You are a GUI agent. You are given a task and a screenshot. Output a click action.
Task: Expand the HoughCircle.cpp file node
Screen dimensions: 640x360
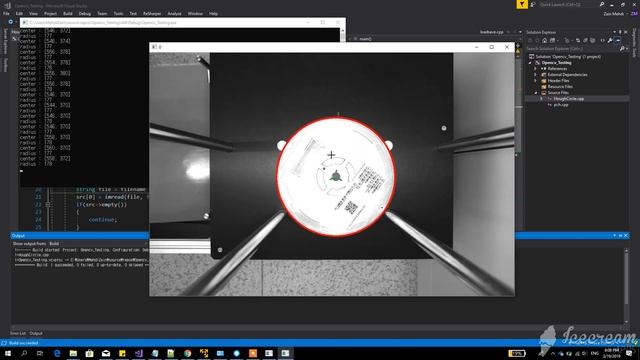pos(542,99)
